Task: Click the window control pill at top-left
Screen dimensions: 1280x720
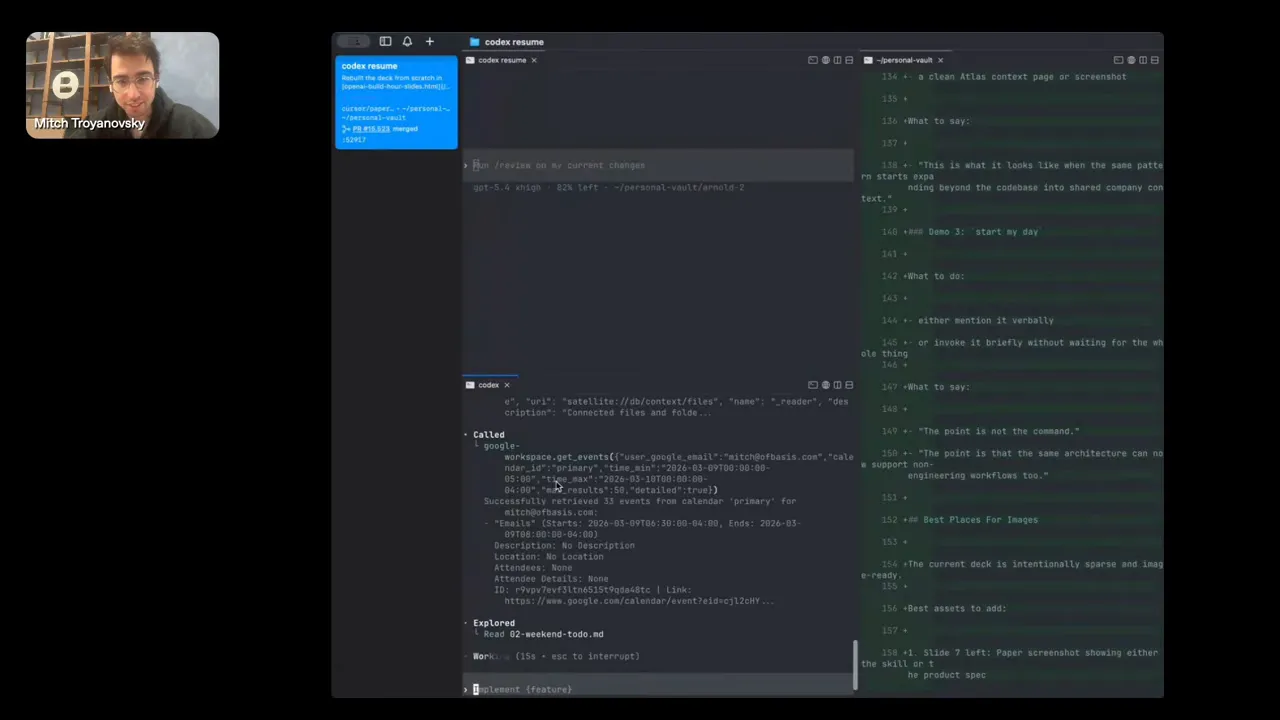Action: pos(353,42)
